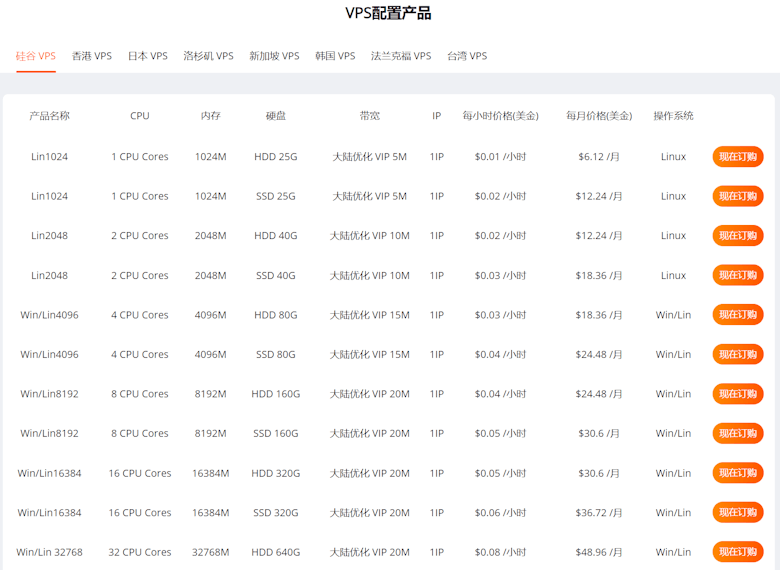Open the 韩国 VPS tab

335,56
